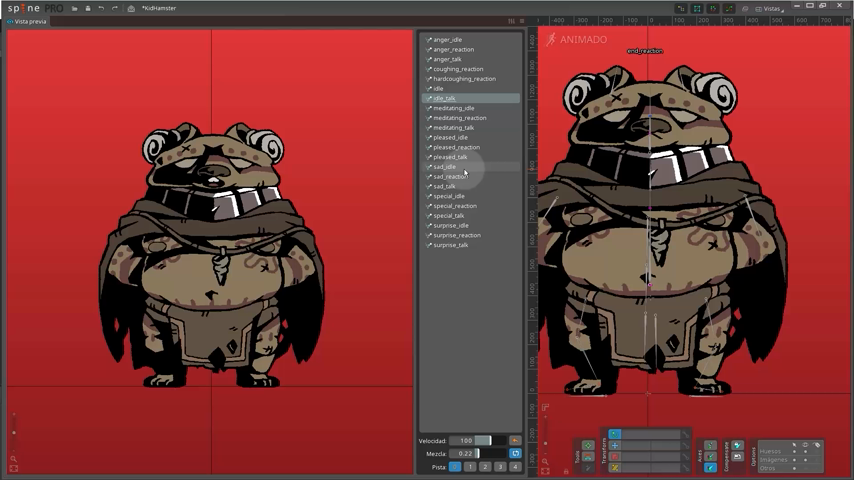Select the special_reaction animation
The height and width of the screenshot is (480, 854).
(471, 206)
